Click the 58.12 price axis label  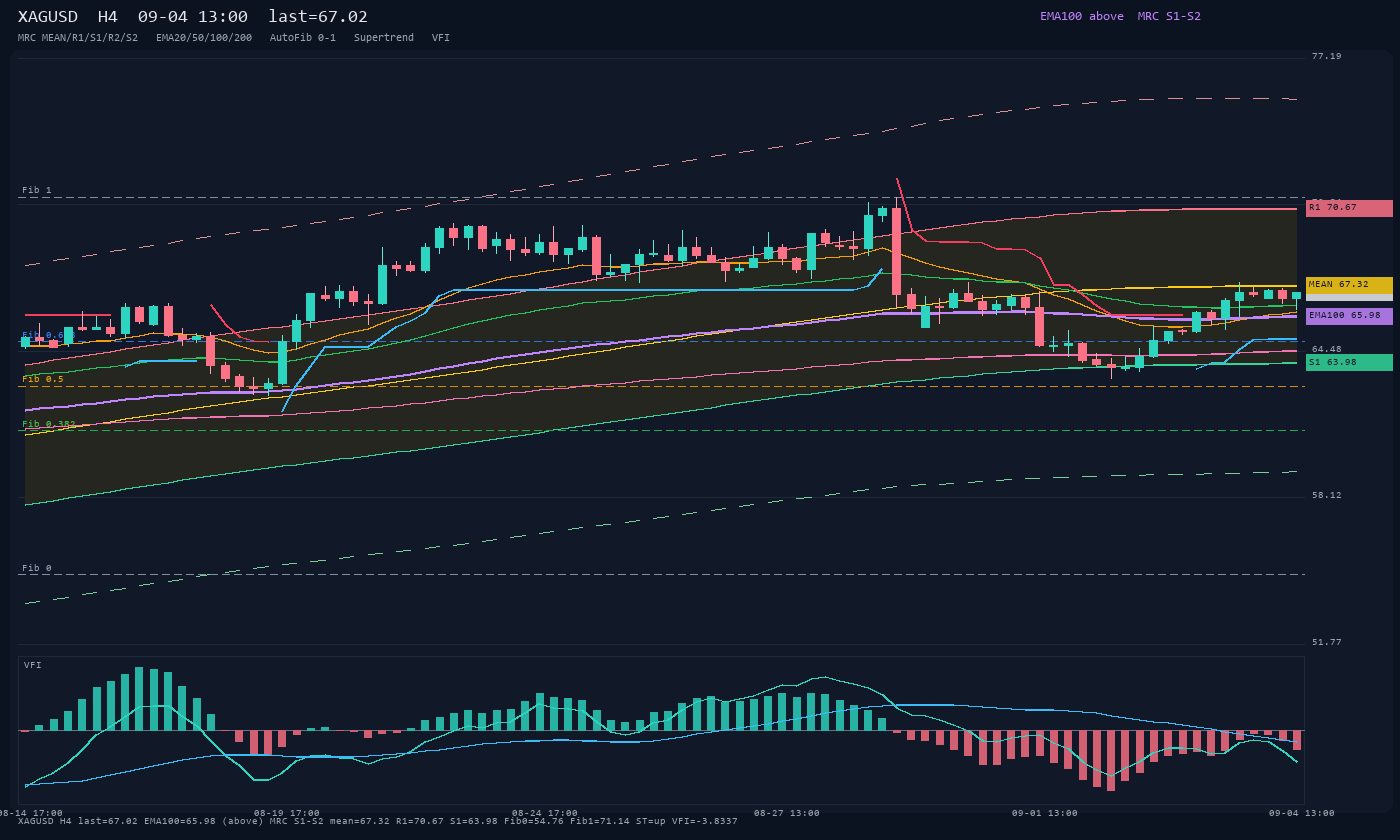point(1327,495)
